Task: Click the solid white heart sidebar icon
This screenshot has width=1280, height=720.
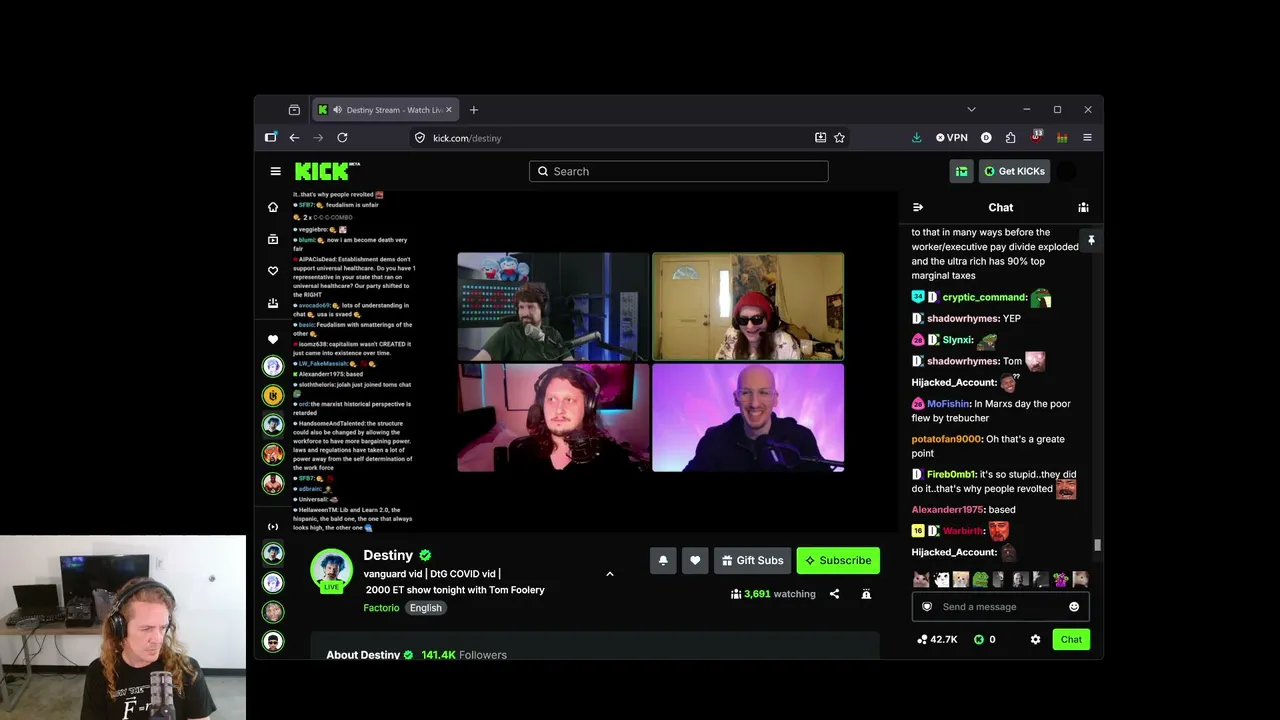Action: (x=273, y=340)
